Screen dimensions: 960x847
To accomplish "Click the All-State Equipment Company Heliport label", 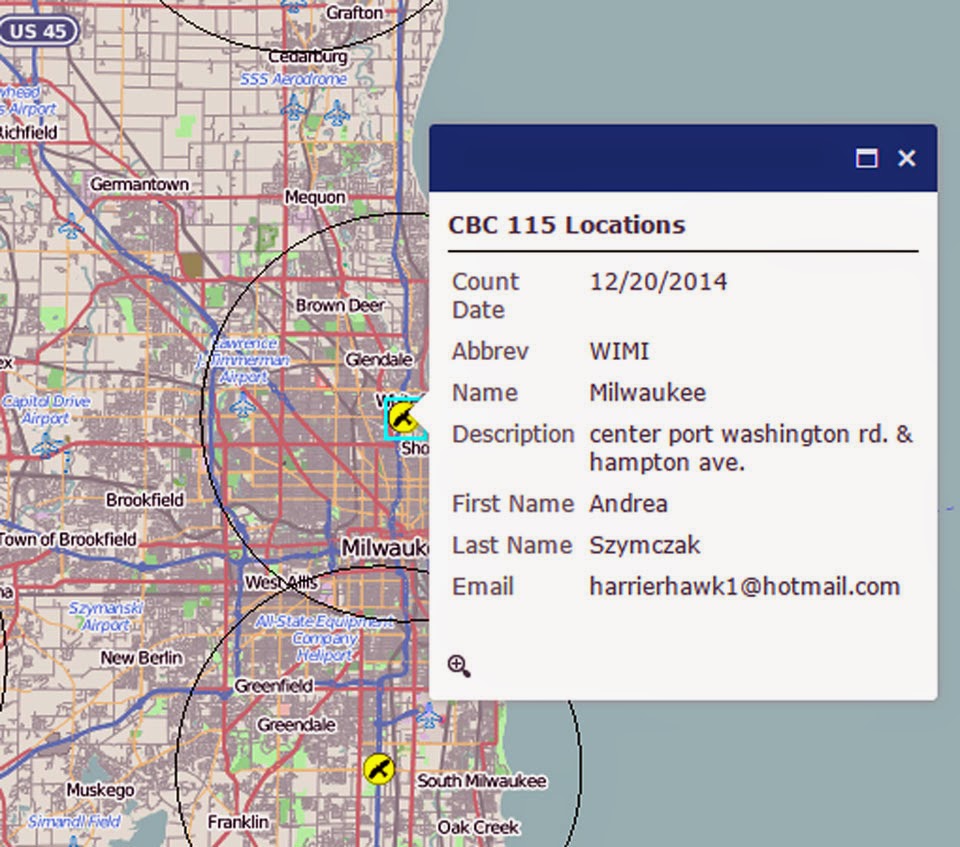I will pos(324,639).
